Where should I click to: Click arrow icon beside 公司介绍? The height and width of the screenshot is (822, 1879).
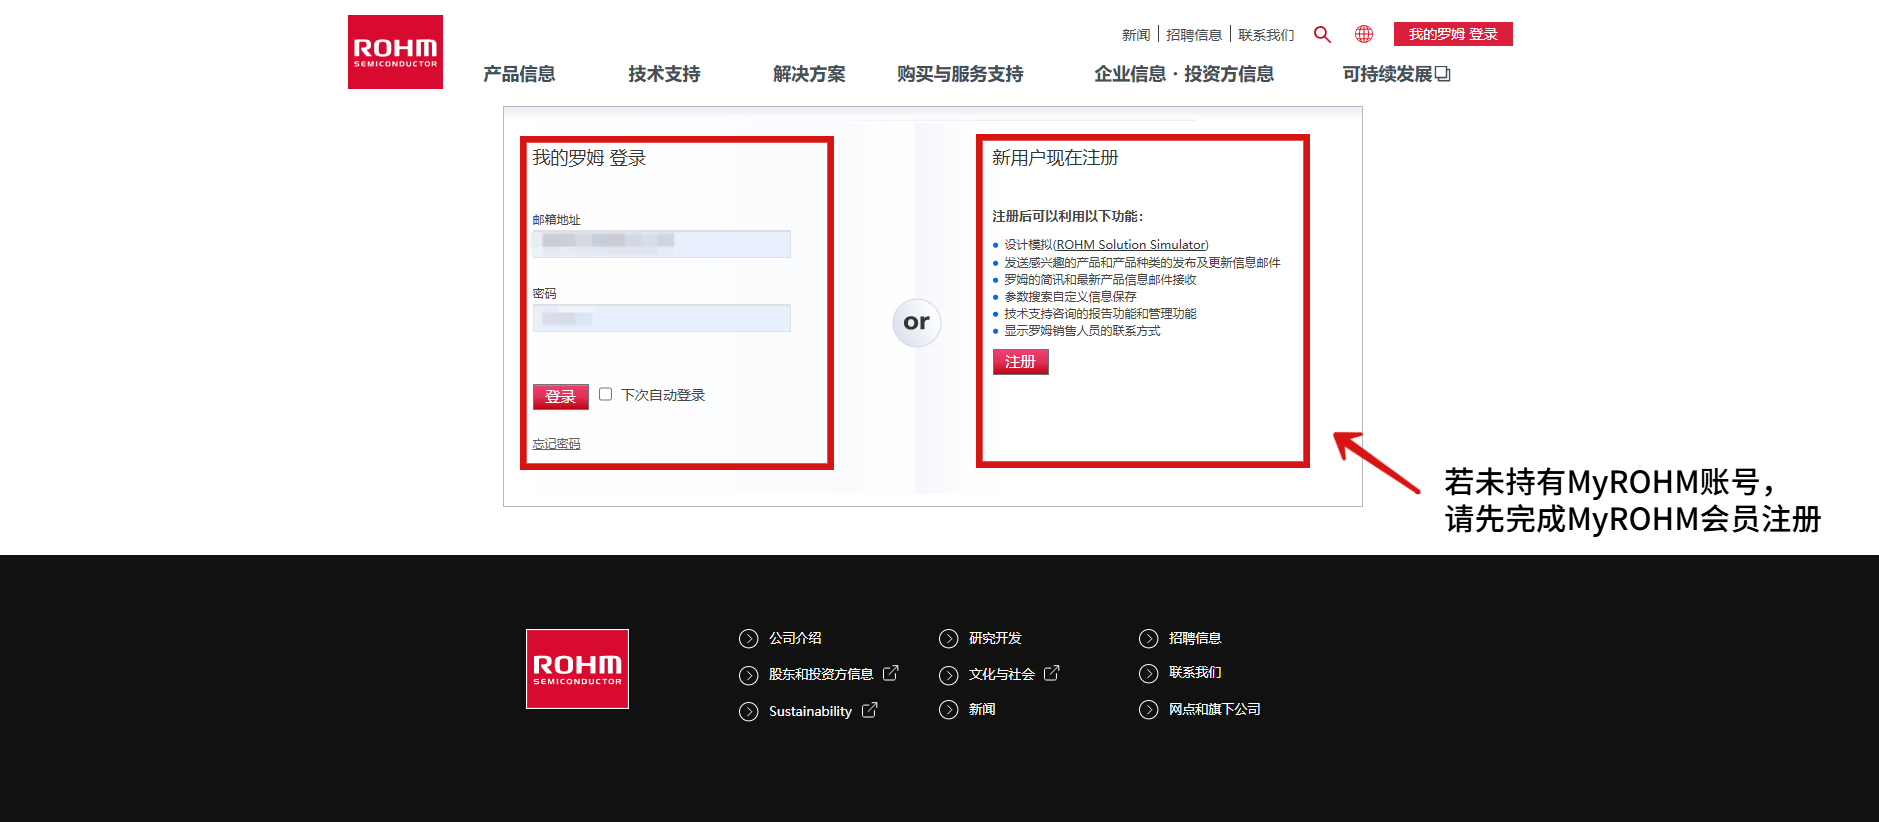[x=748, y=639]
